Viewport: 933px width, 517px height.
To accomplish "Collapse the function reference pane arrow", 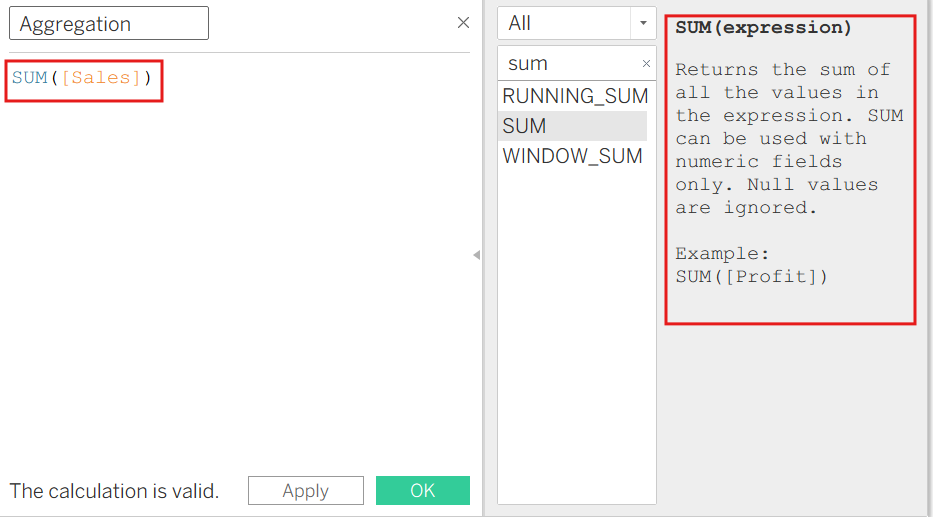I will 477,255.
